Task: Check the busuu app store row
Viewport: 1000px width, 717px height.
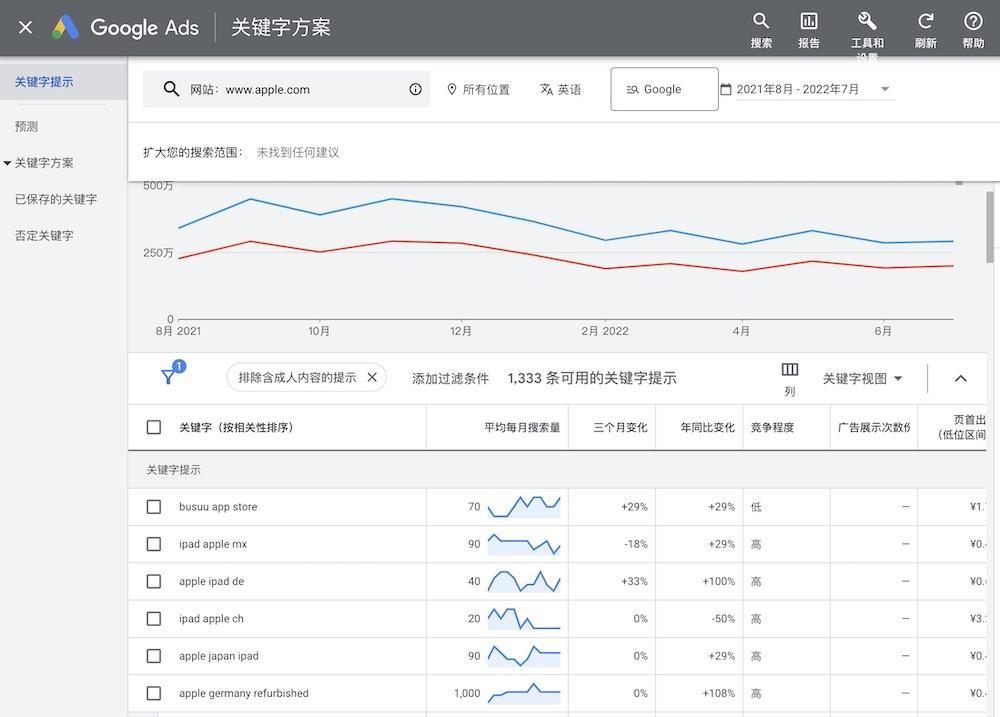Action: (x=154, y=506)
